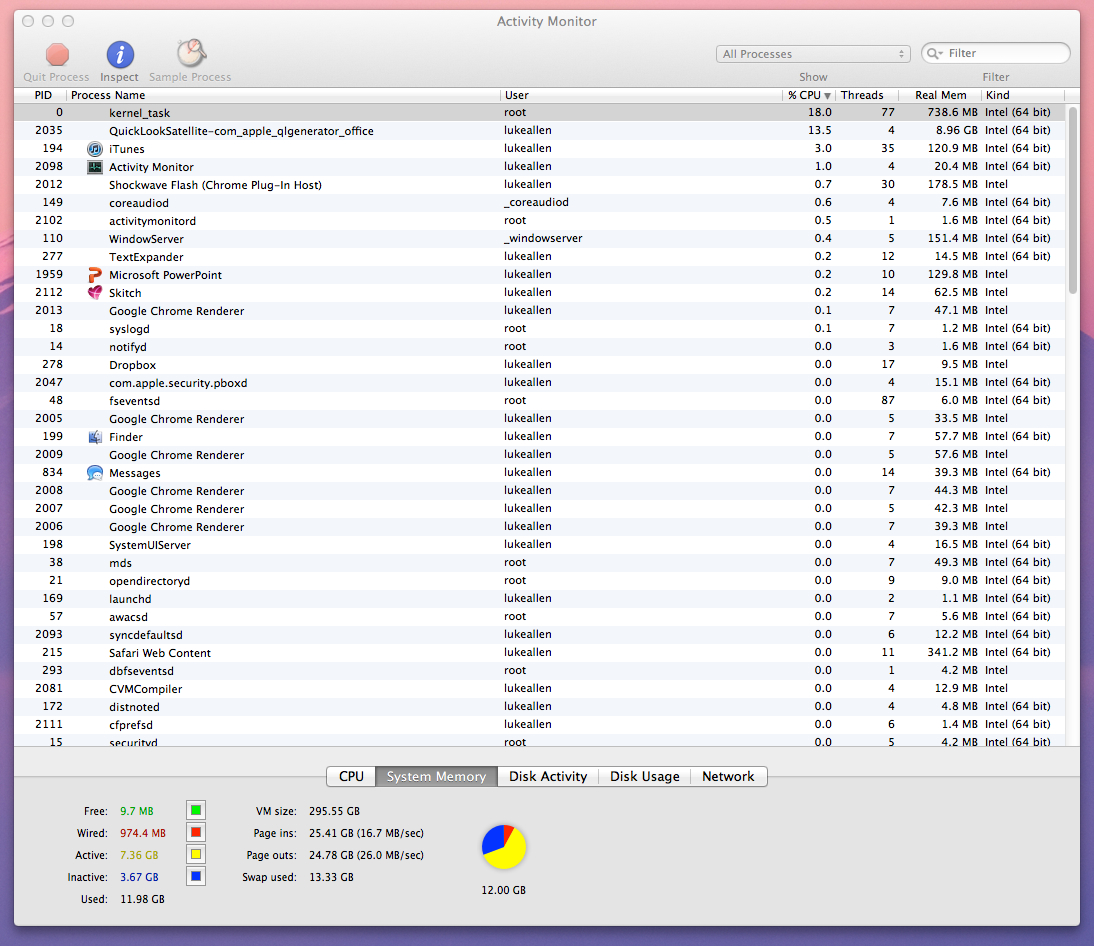
Task: Select QuickLookSatellite-com_apple_qlgenerator_office process
Action: tap(539, 130)
